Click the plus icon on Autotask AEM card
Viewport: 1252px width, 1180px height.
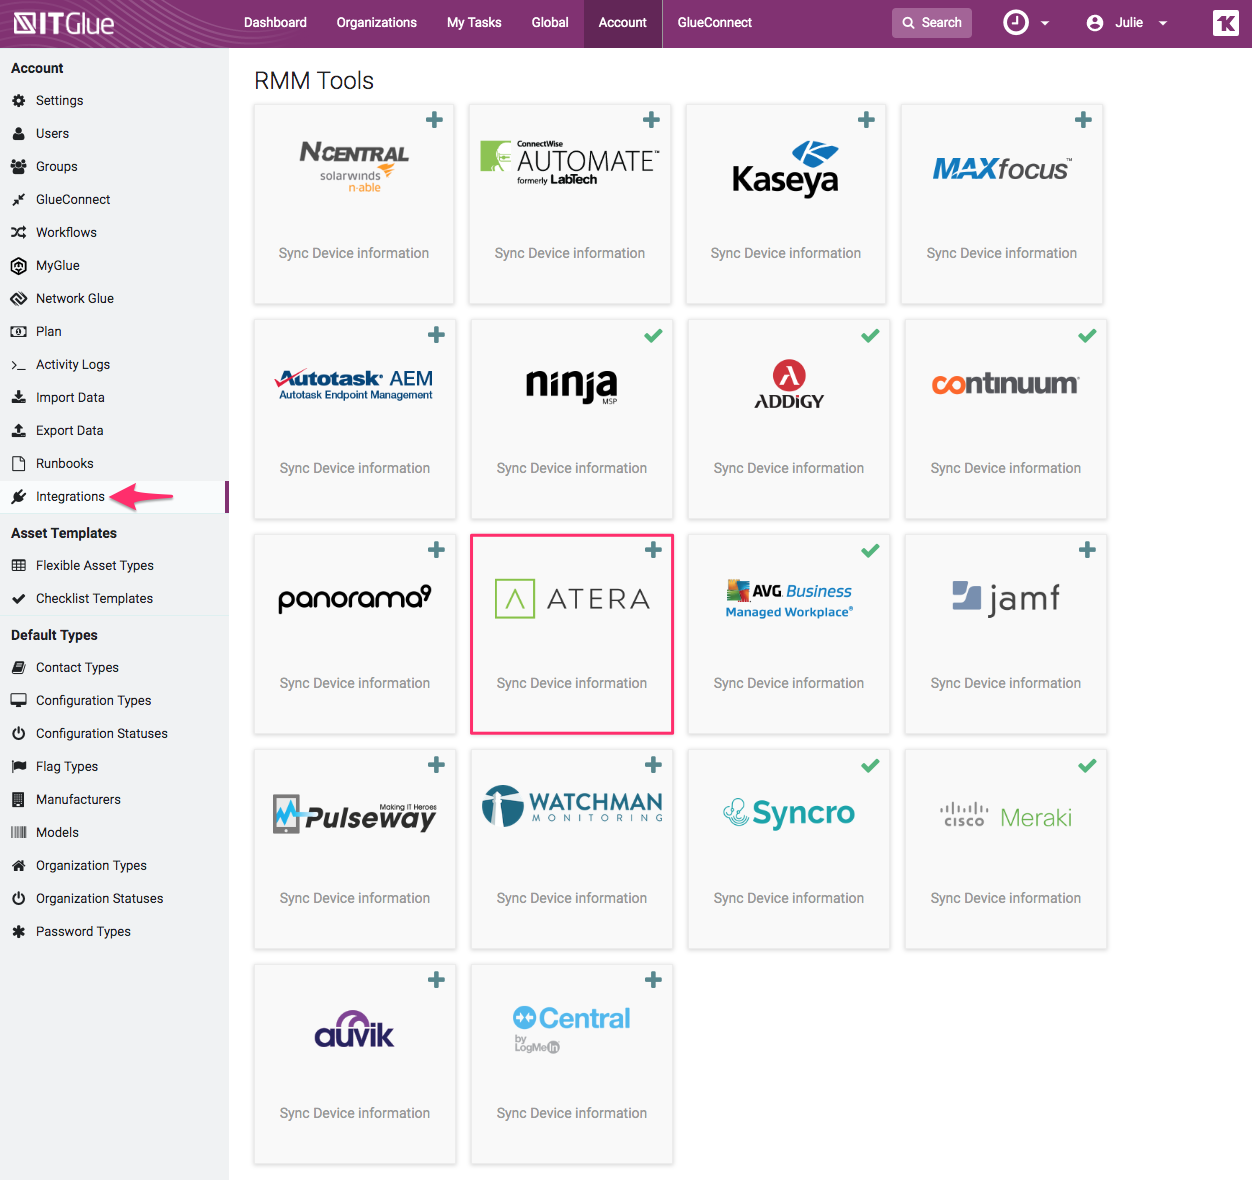pyautogui.click(x=436, y=335)
